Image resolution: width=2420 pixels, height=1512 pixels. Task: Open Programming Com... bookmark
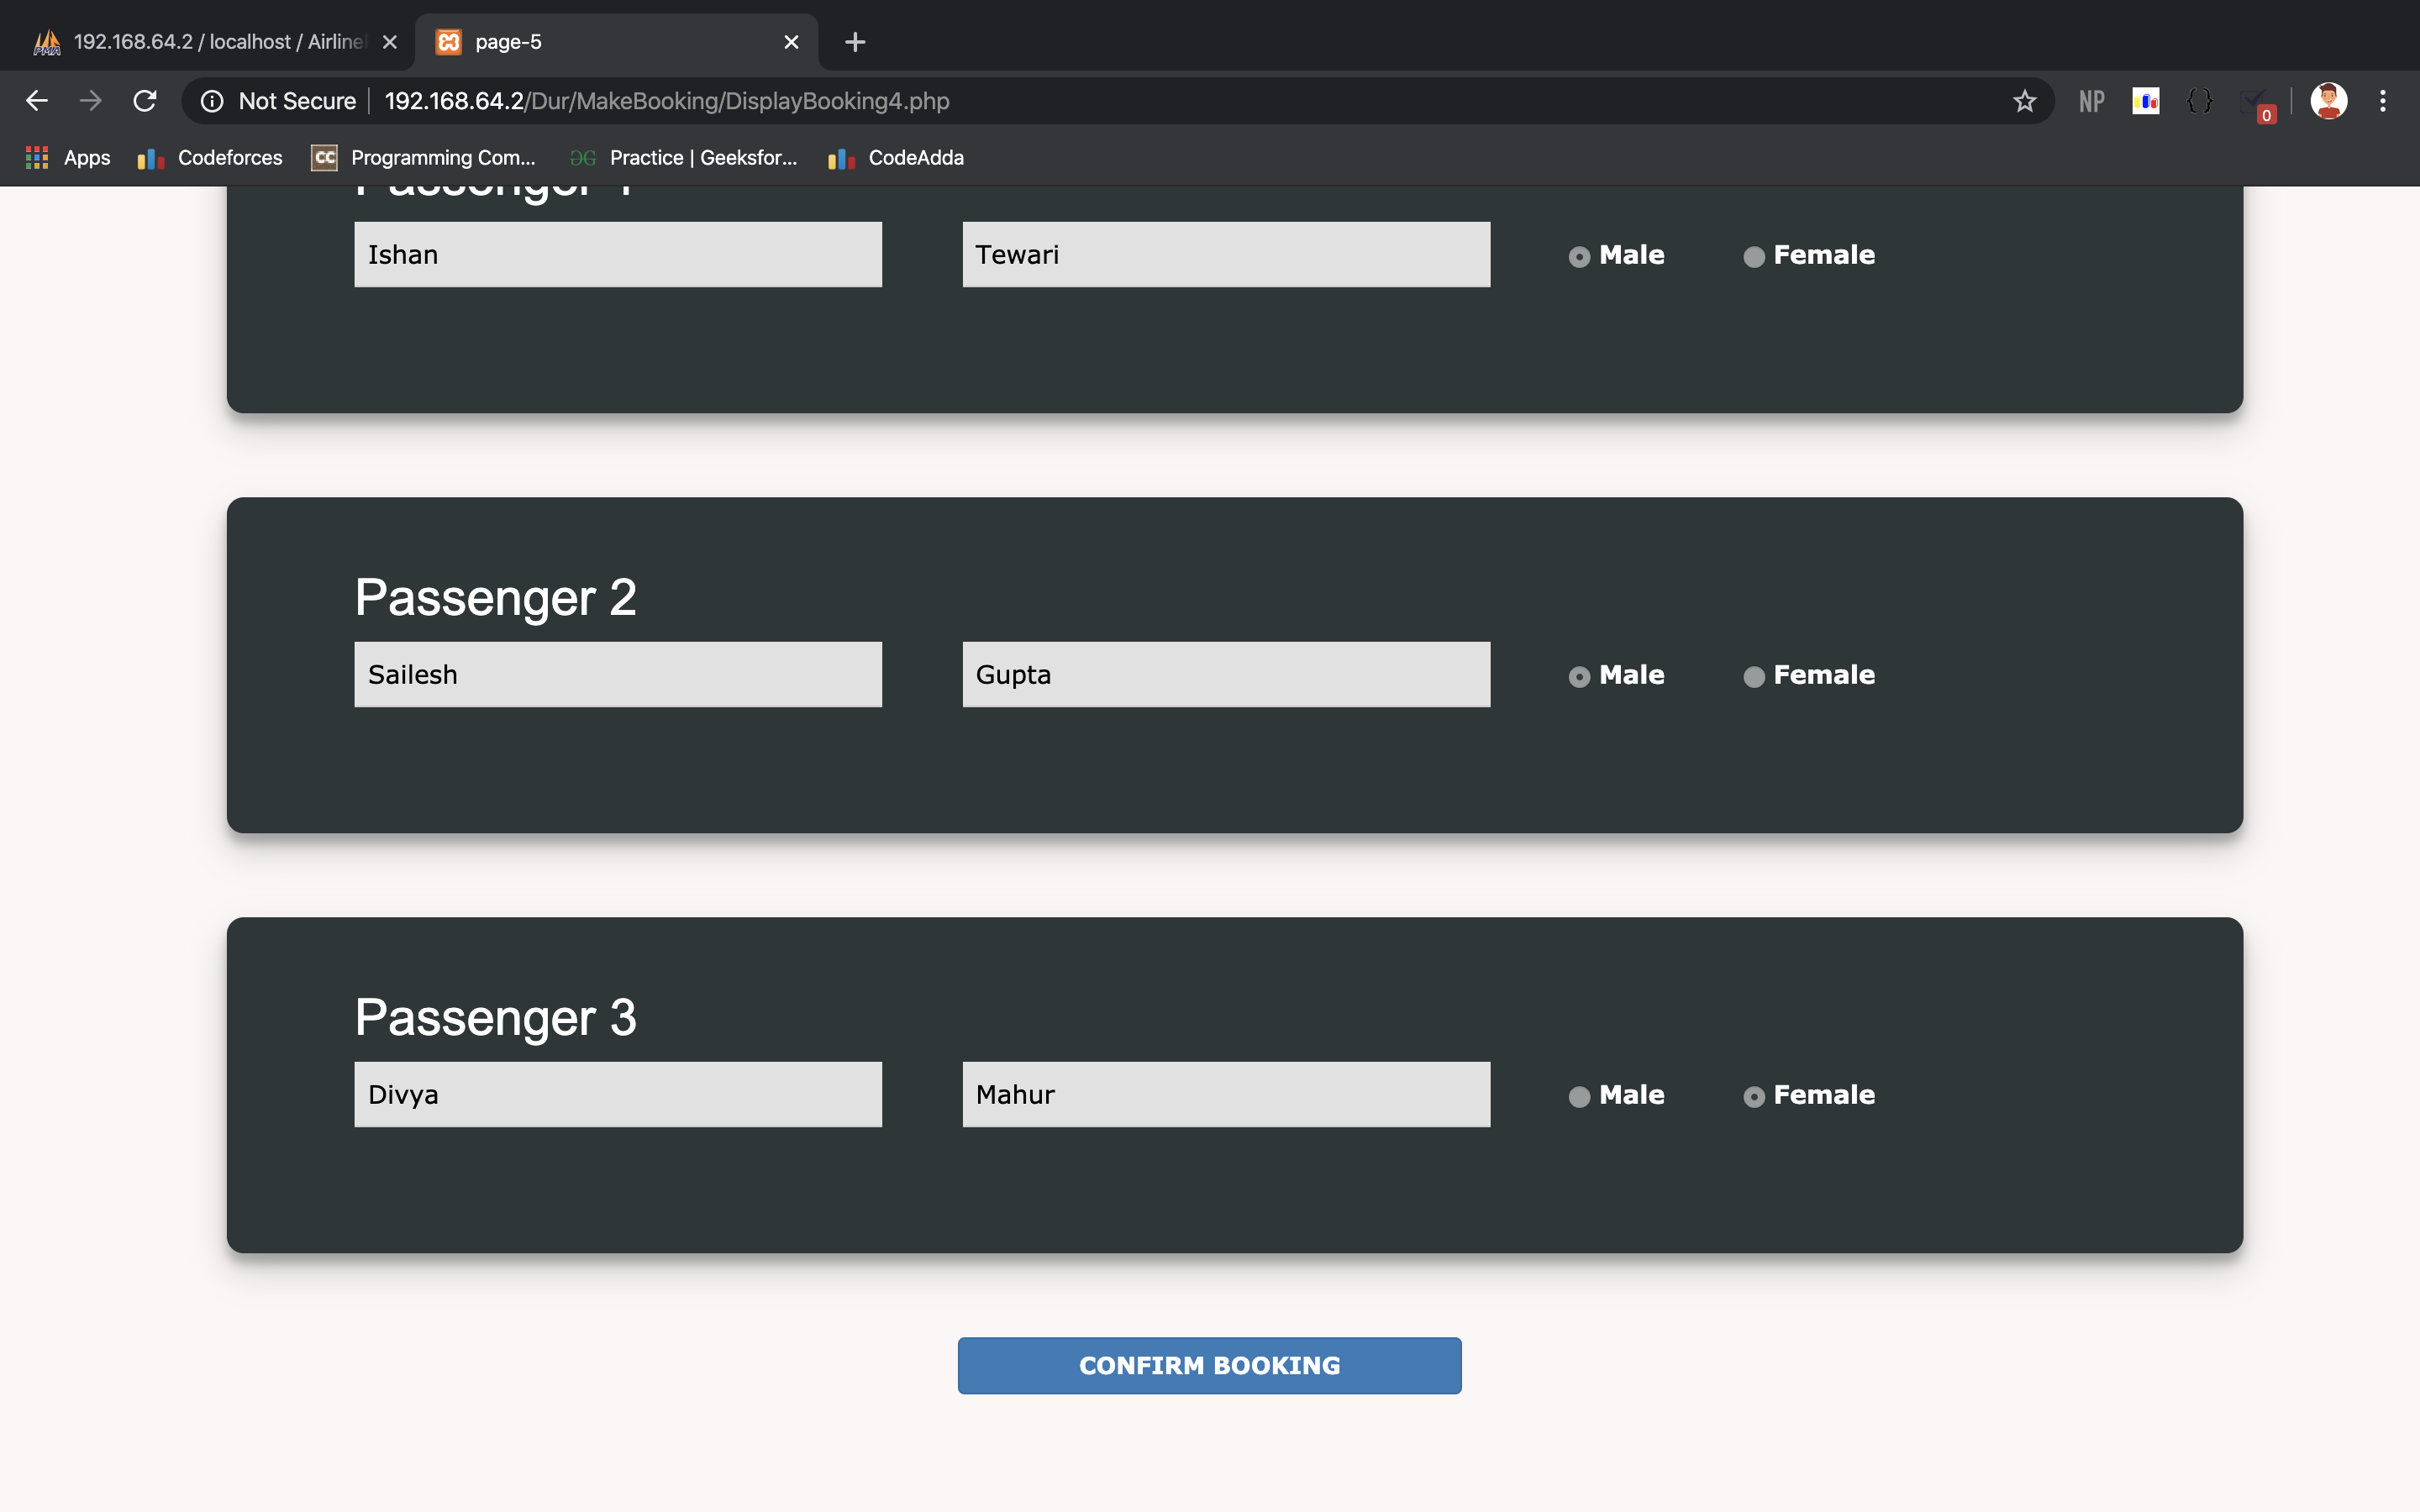(424, 158)
